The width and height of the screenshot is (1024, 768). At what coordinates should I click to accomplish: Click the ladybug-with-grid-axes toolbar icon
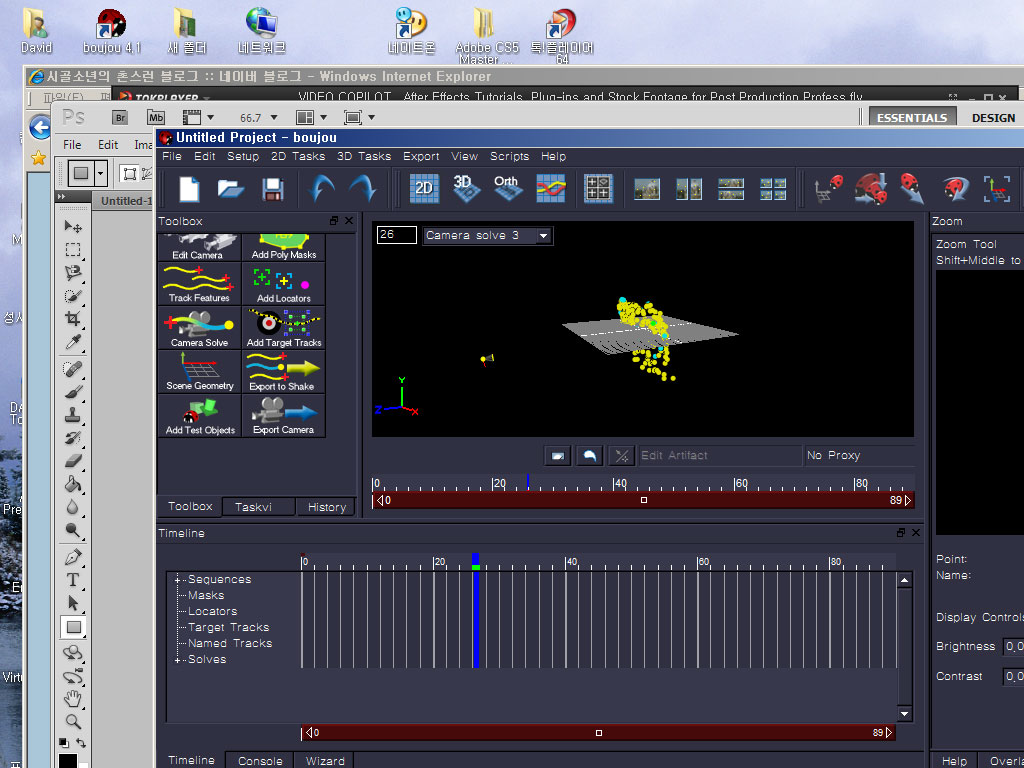(x=829, y=189)
